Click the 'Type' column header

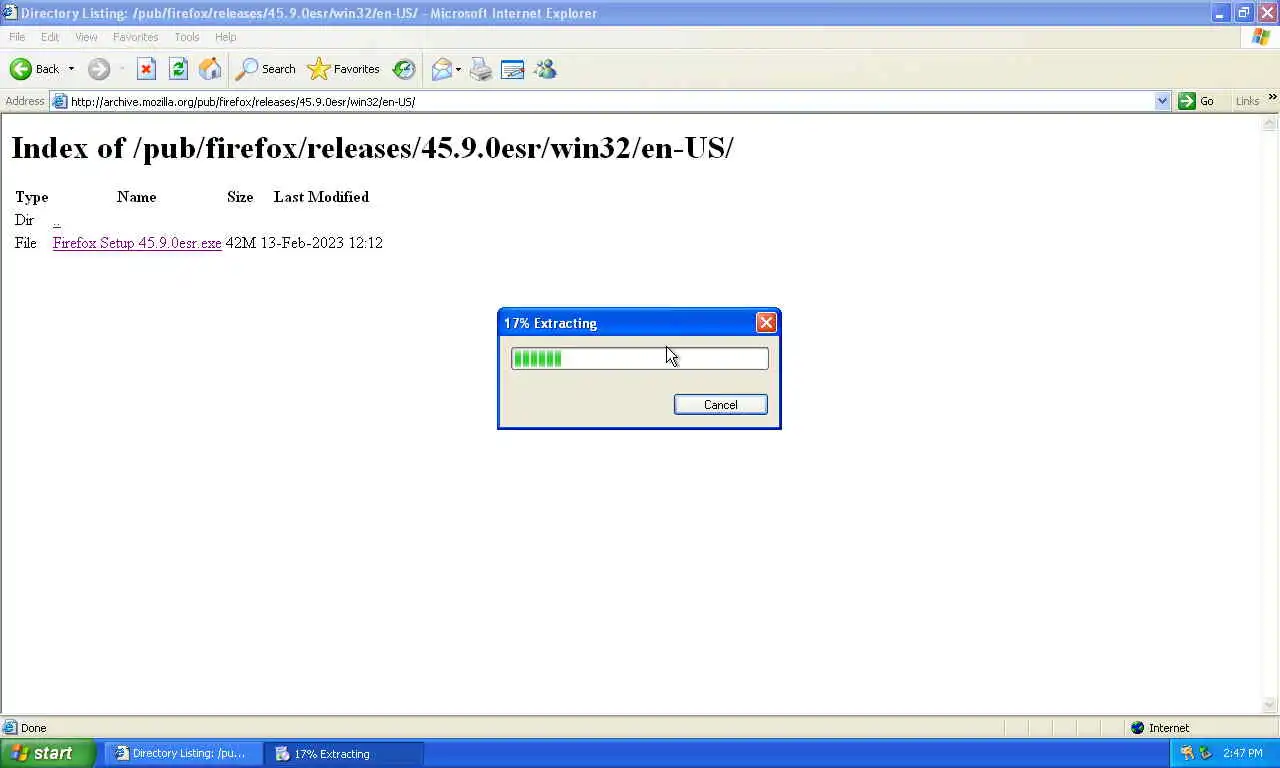(x=31, y=197)
